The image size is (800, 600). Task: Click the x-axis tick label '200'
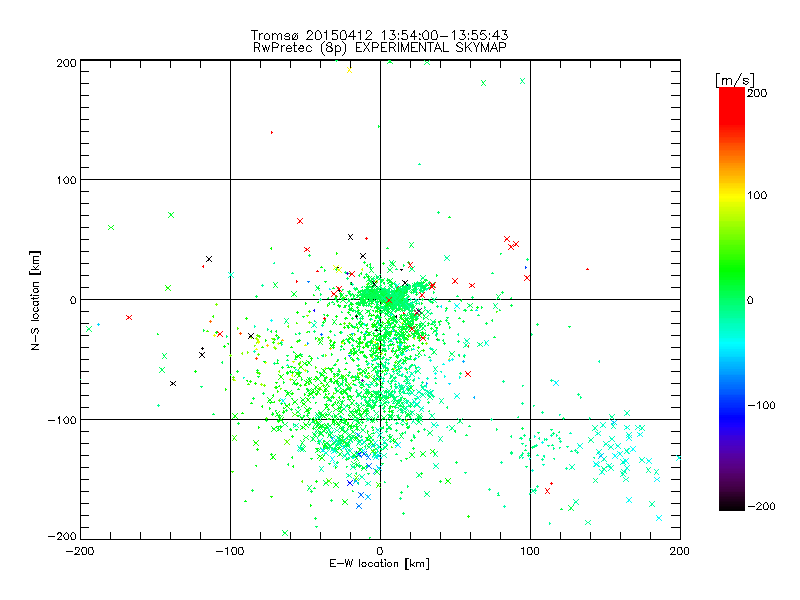click(680, 551)
